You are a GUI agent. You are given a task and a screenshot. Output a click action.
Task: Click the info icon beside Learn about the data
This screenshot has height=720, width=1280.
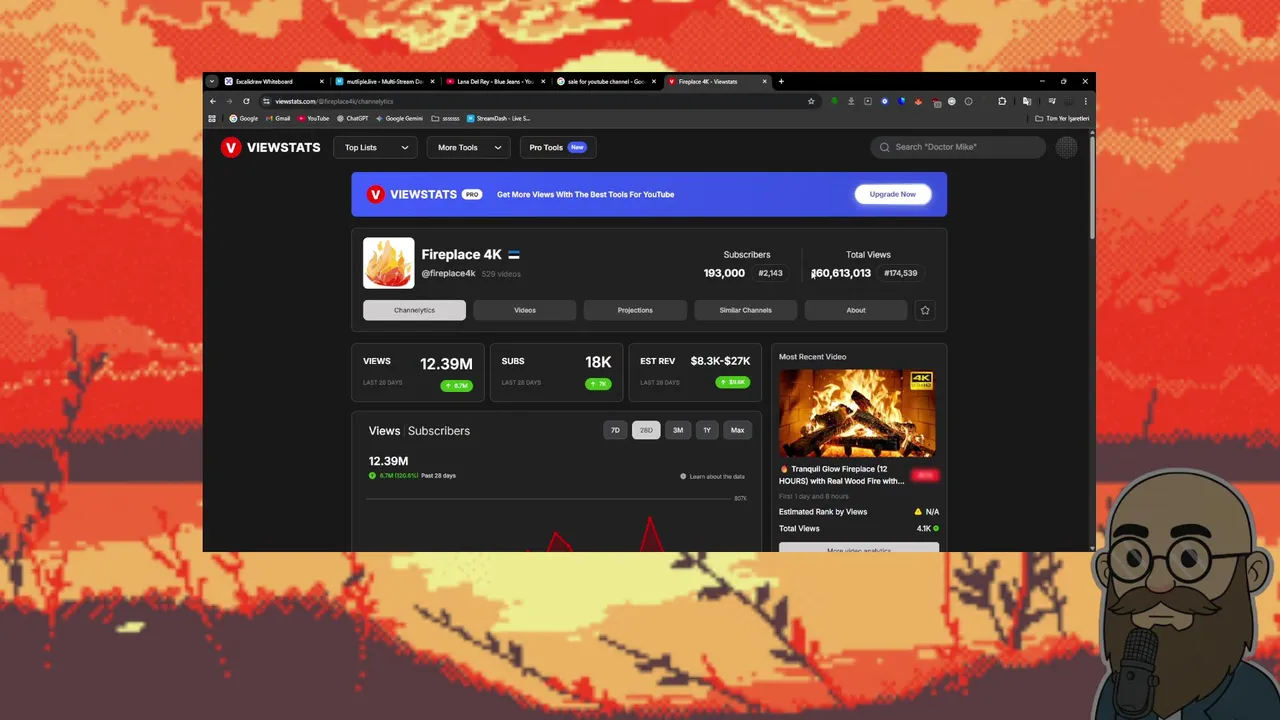[683, 476]
